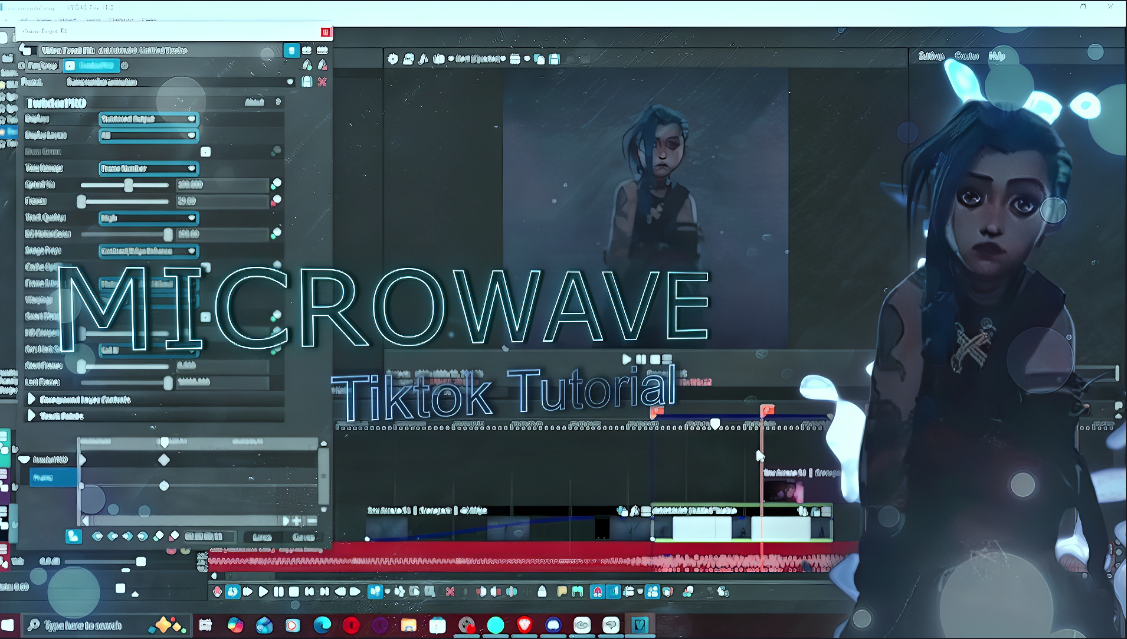Screen dimensions: 1127x639
Task: Click the Play button in the timeline transport bar
Action: pos(263,592)
